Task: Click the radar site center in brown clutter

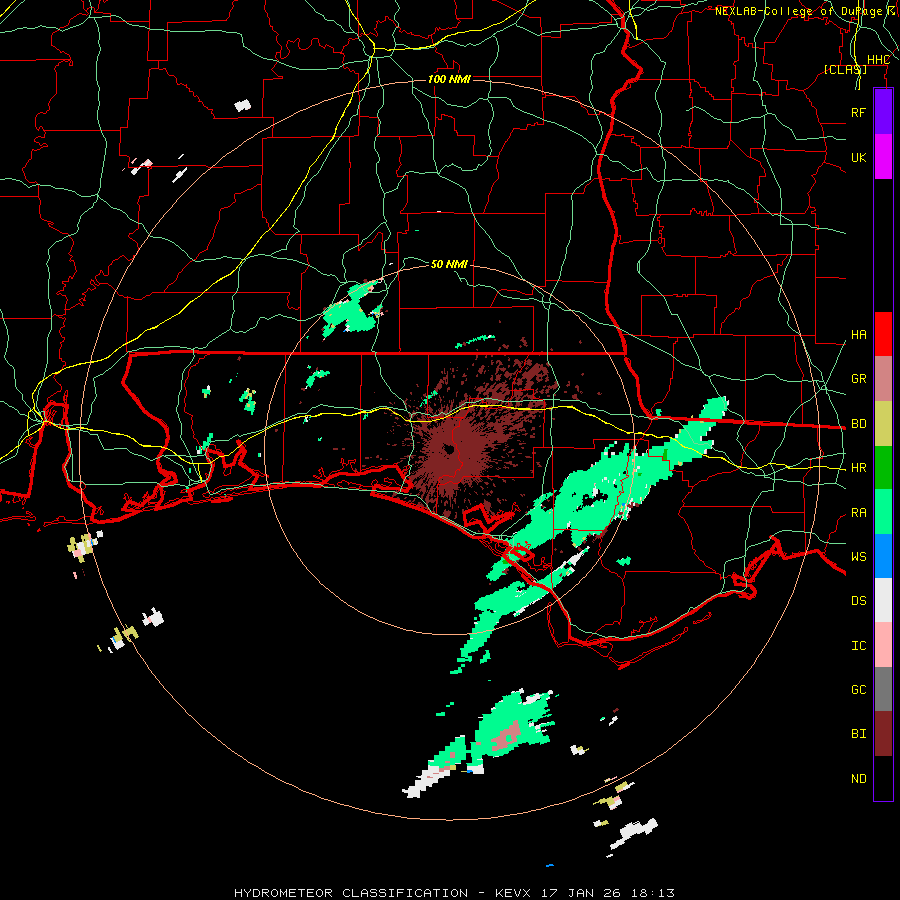Action: [x=449, y=449]
